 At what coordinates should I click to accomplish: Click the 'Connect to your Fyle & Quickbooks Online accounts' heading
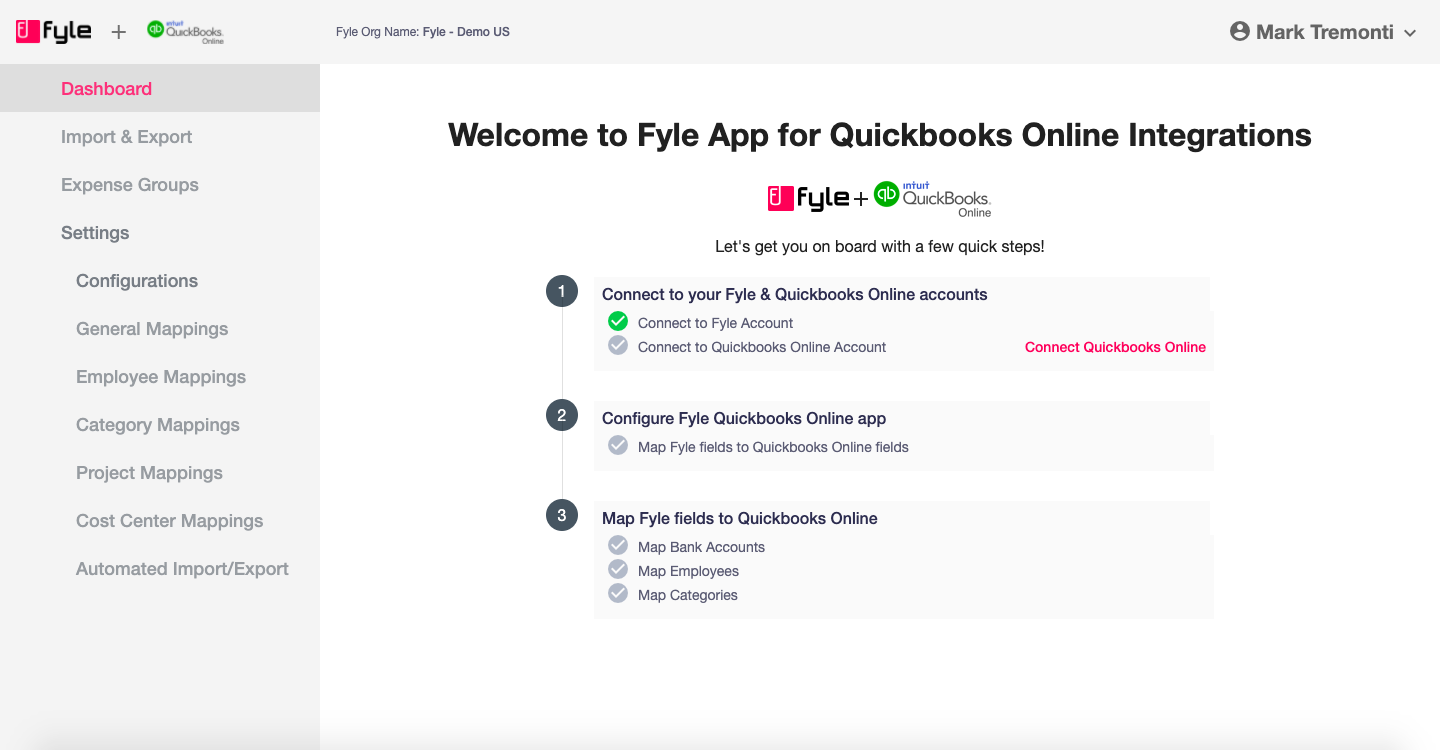pos(795,295)
